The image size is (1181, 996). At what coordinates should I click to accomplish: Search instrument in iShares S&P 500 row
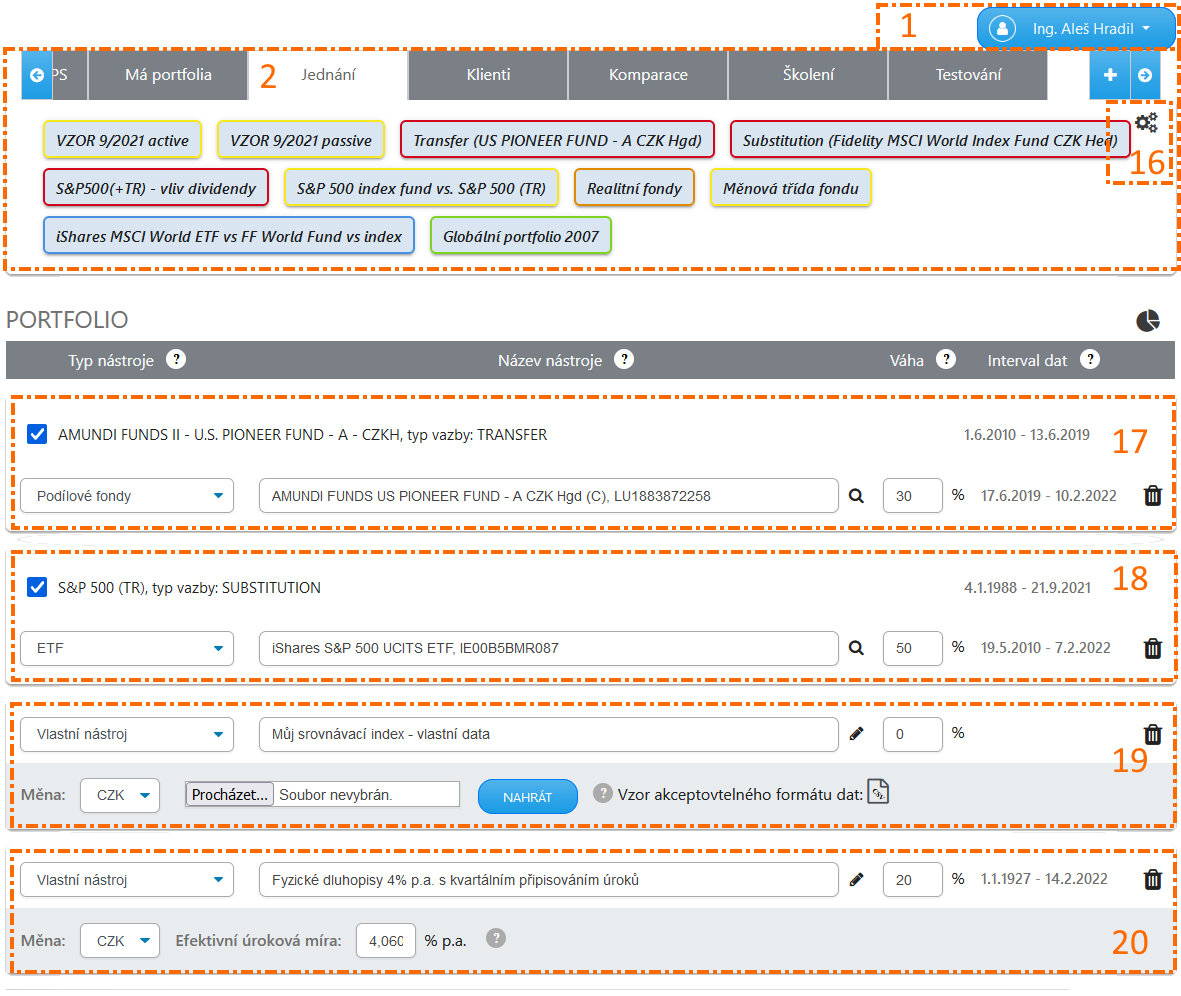[x=856, y=648]
